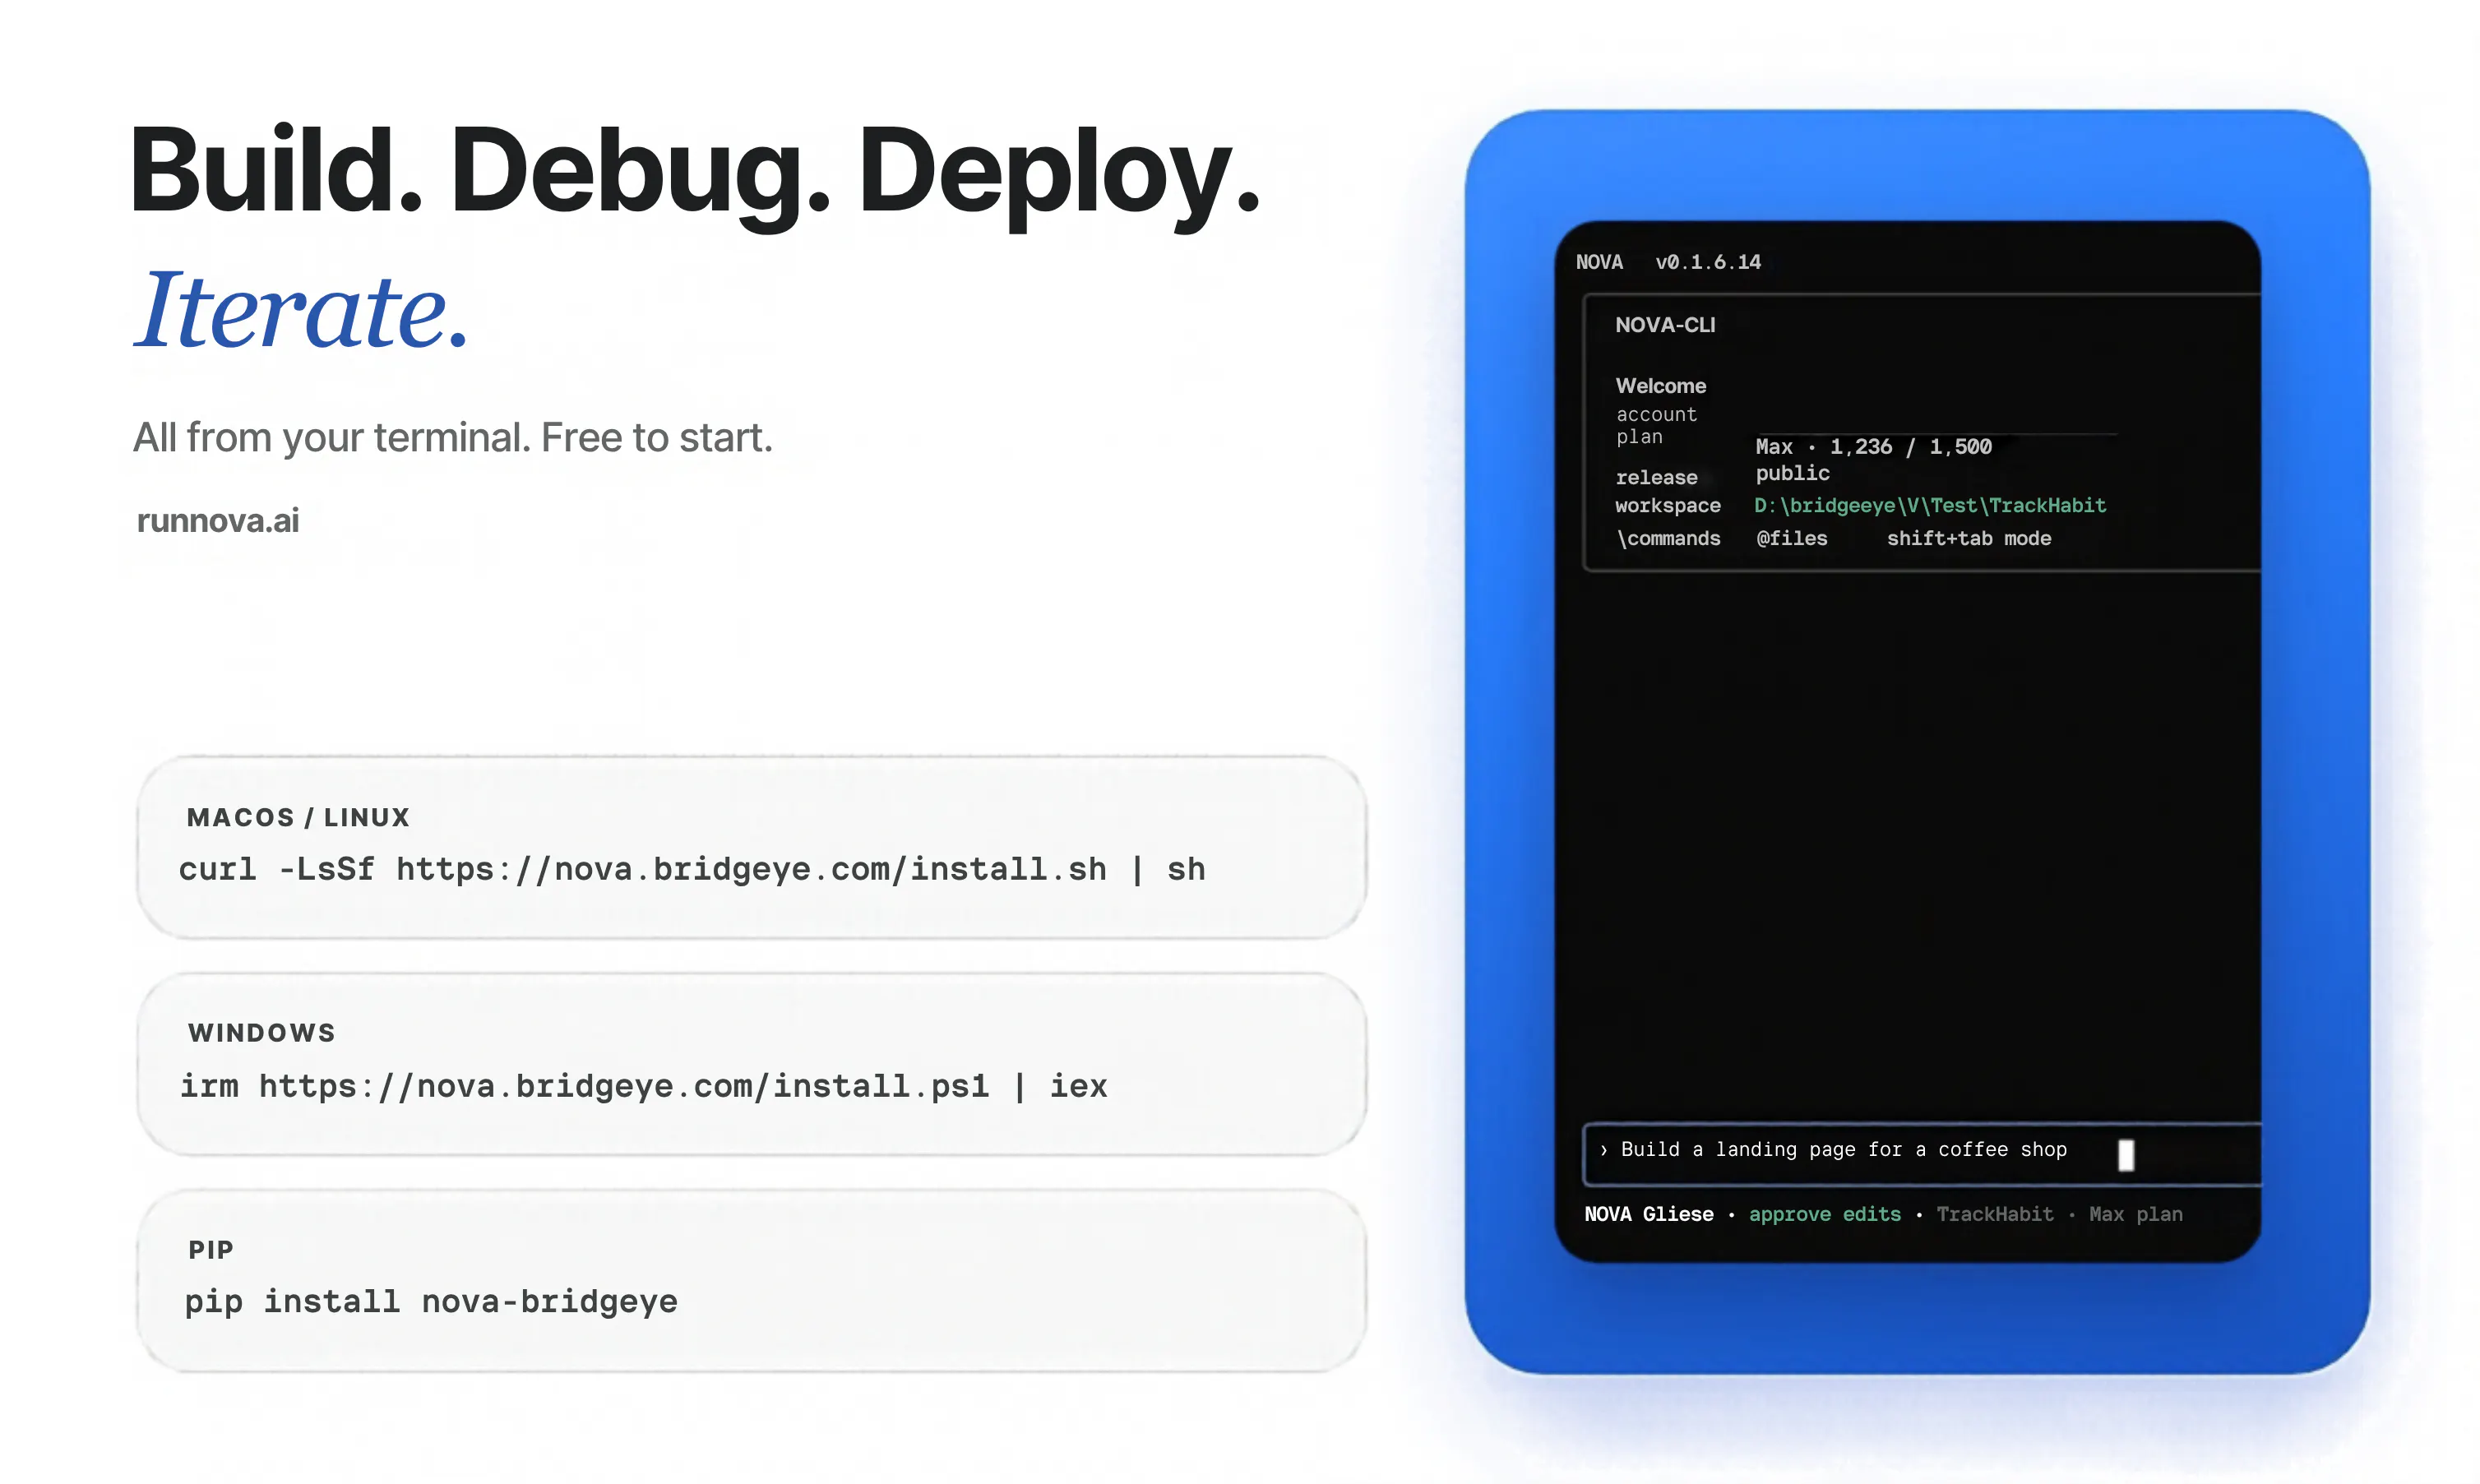
Task: Click the NOVA v0.1.6.14 version text
Action: [x=1668, y=262]
